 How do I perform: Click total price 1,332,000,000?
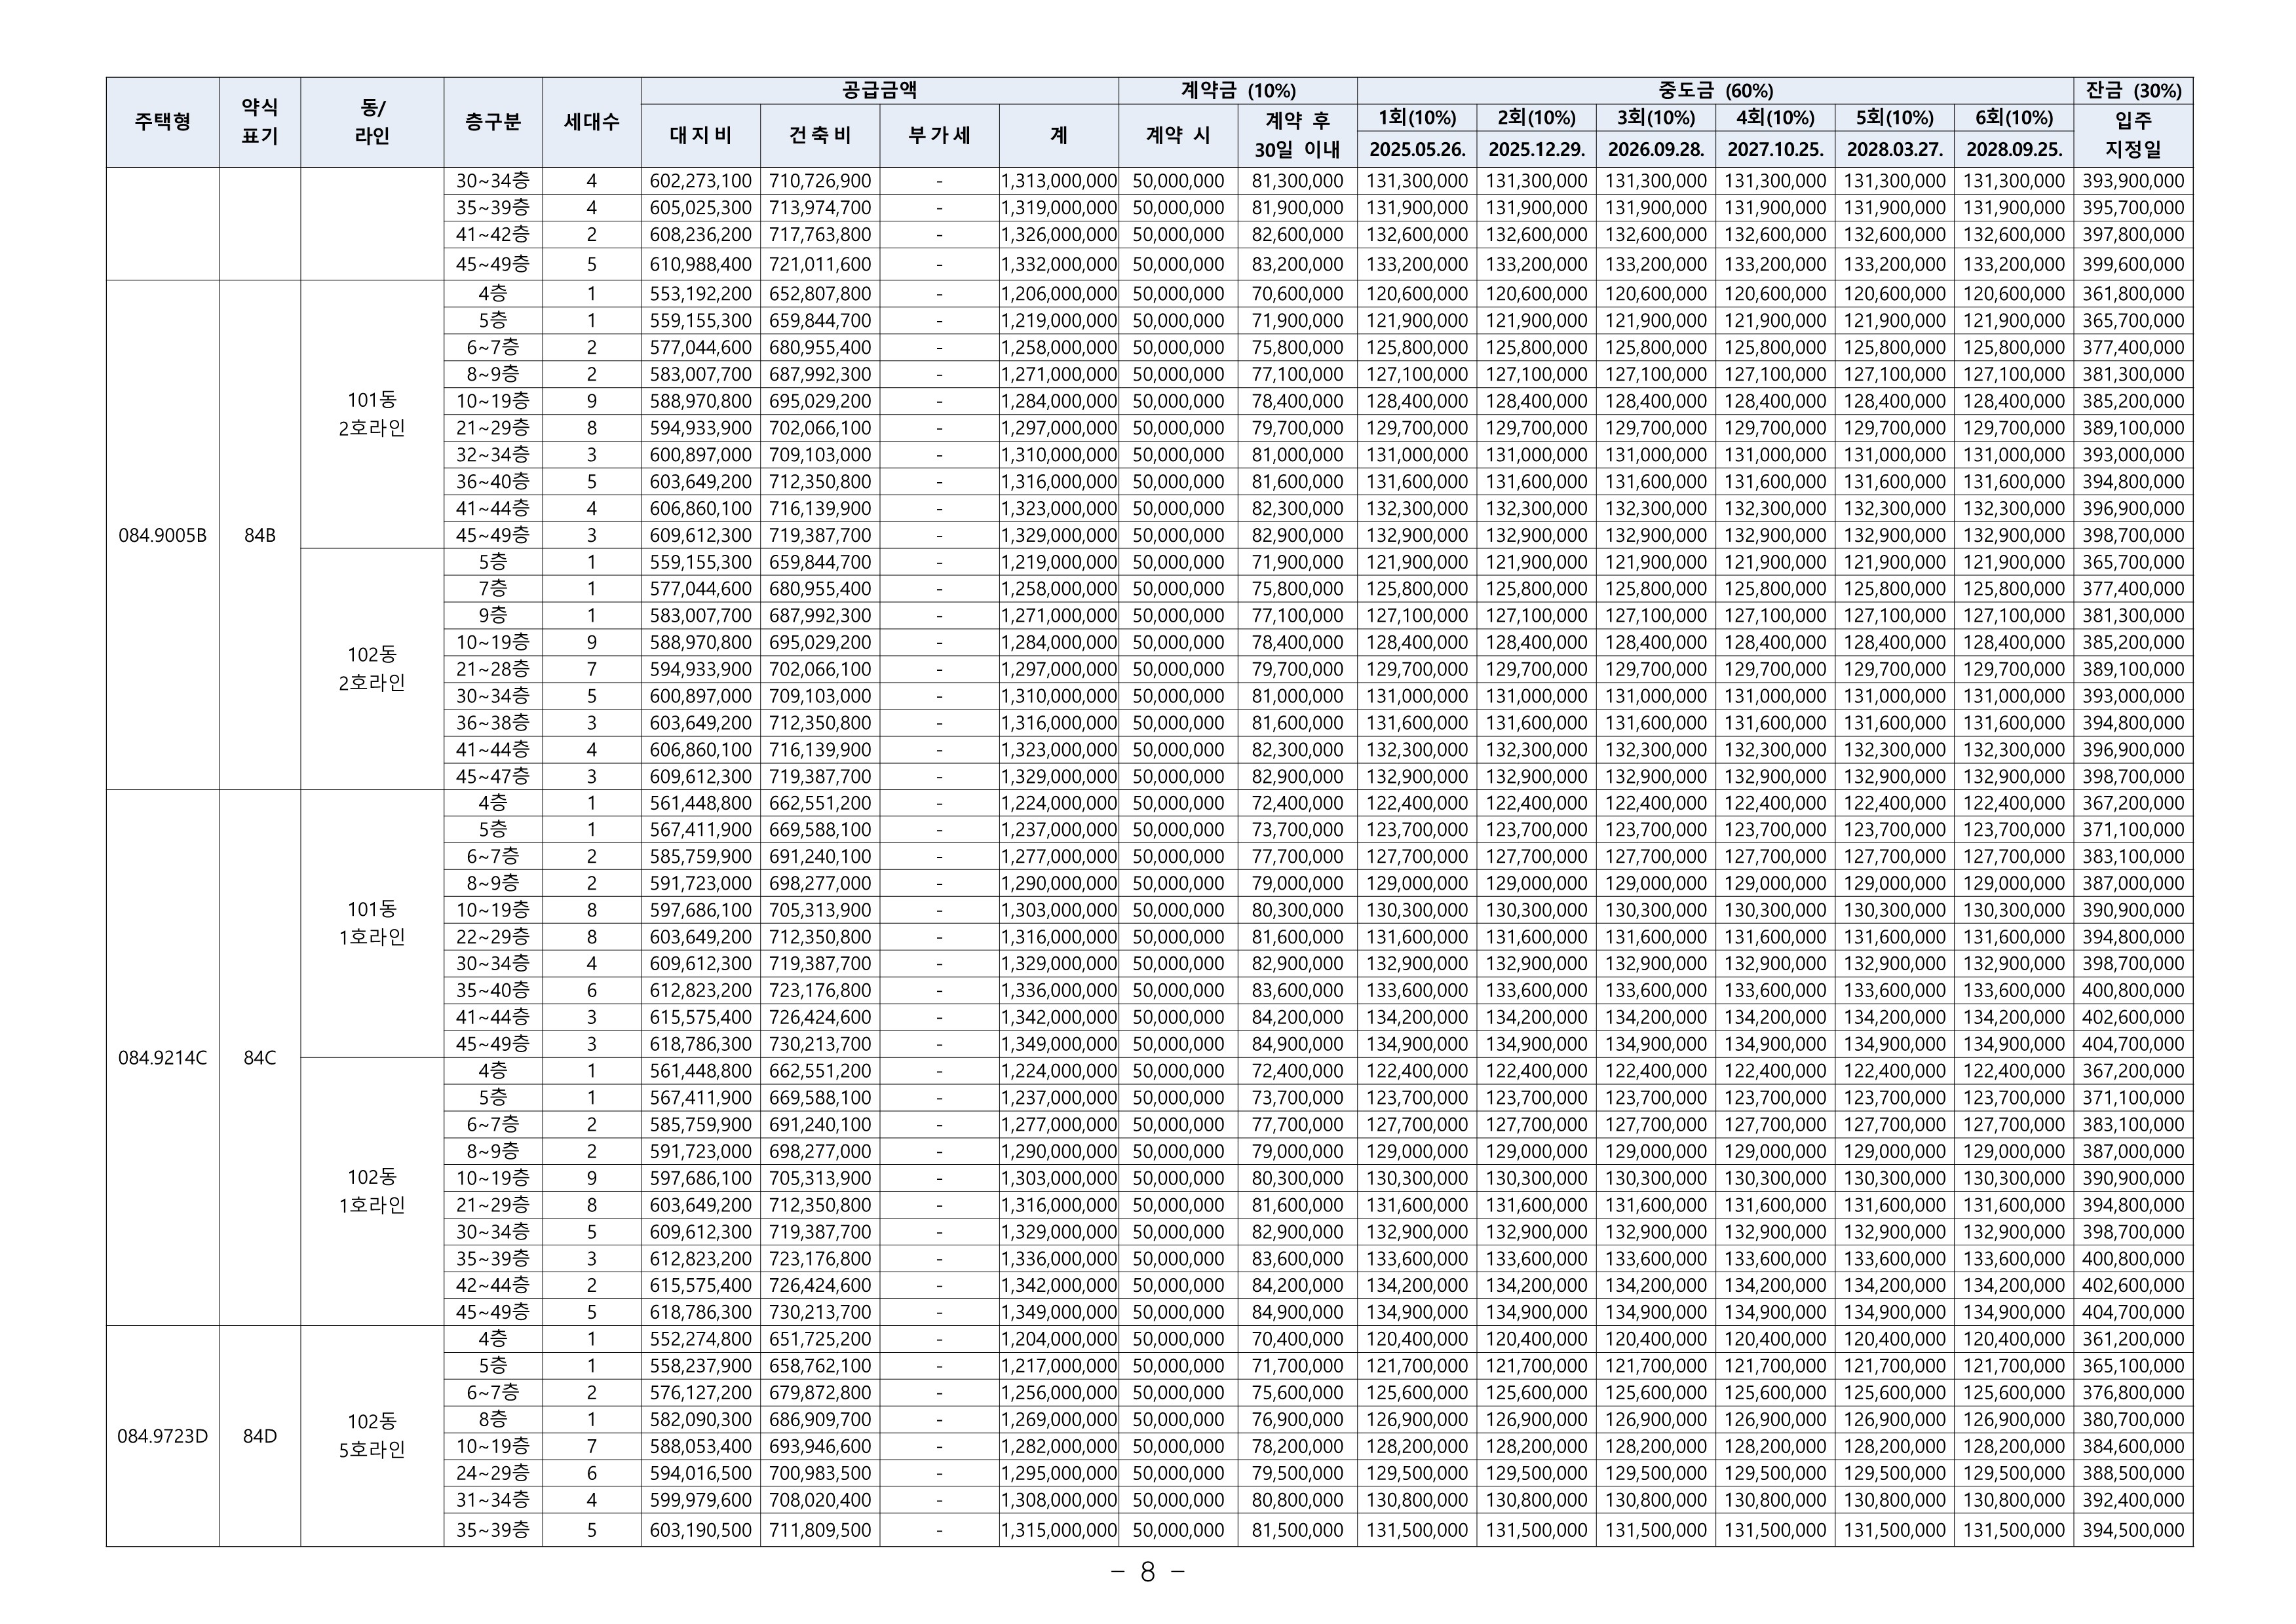[1059, 265]
